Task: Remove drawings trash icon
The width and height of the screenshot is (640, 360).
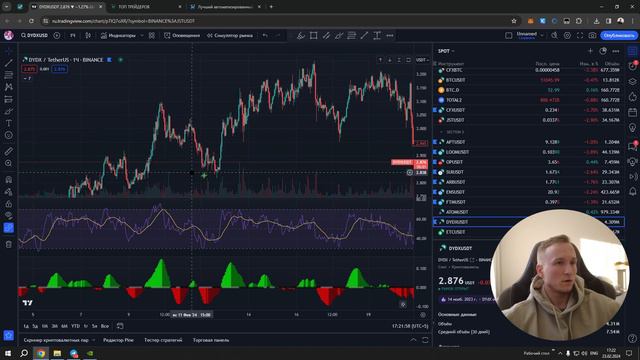Action: (9, 244)
